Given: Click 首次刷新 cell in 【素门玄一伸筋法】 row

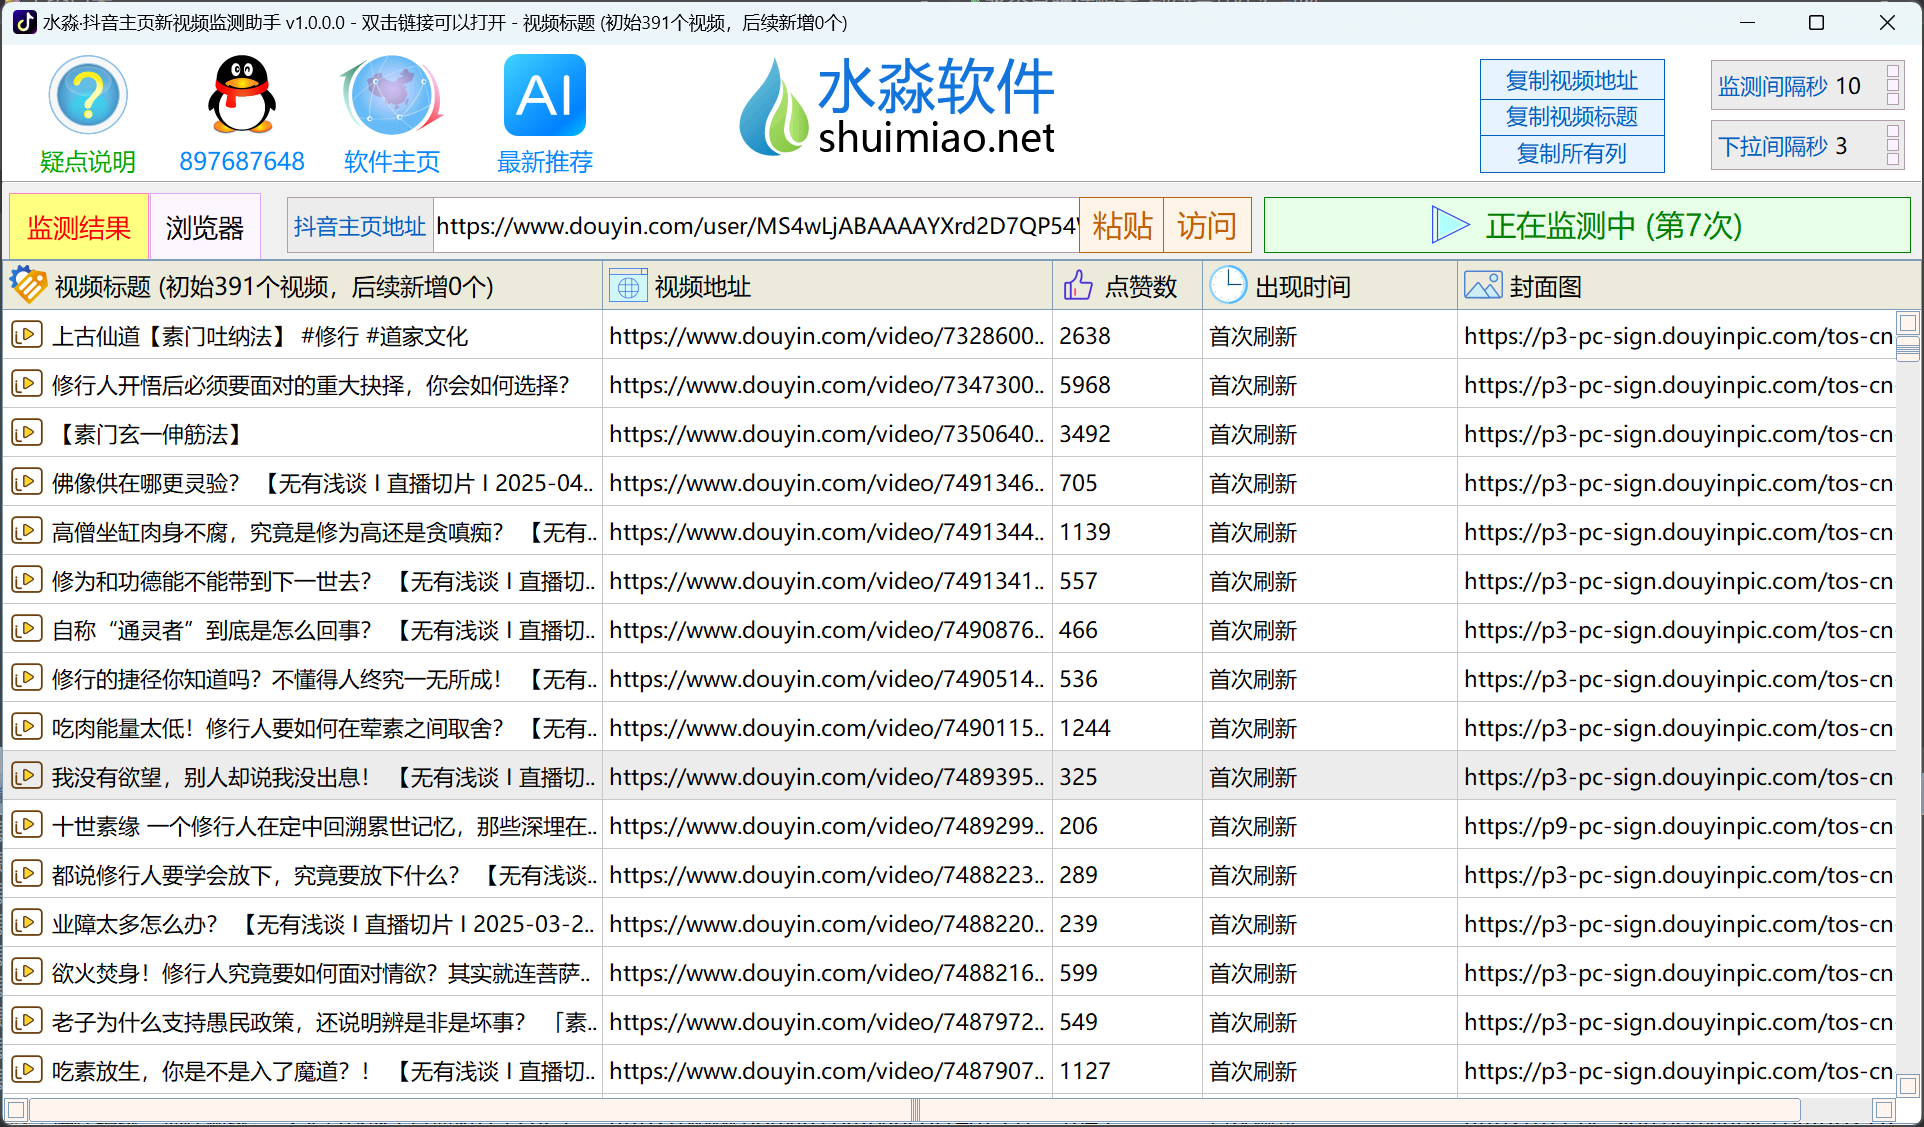Looking at the screenshot, I should click(x=1329, y=434).
